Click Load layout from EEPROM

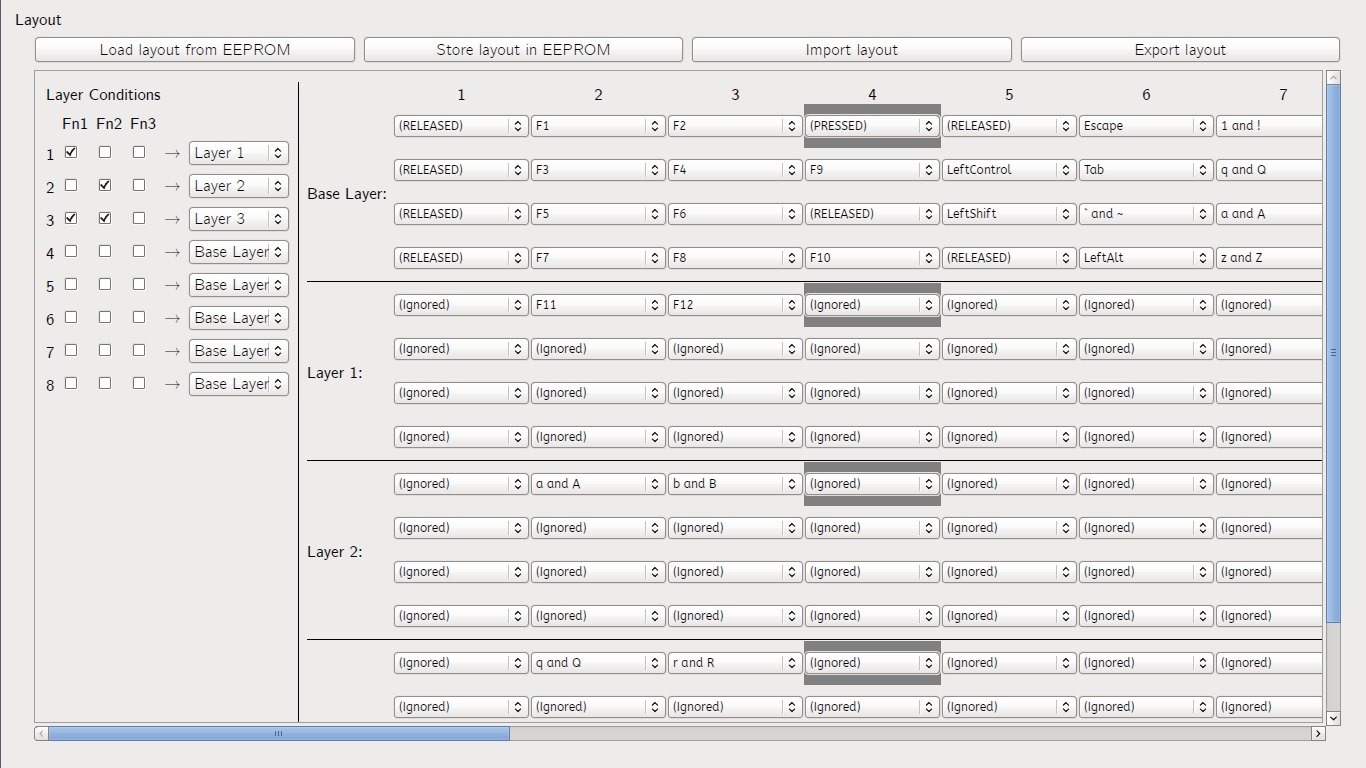coord(195,50)
